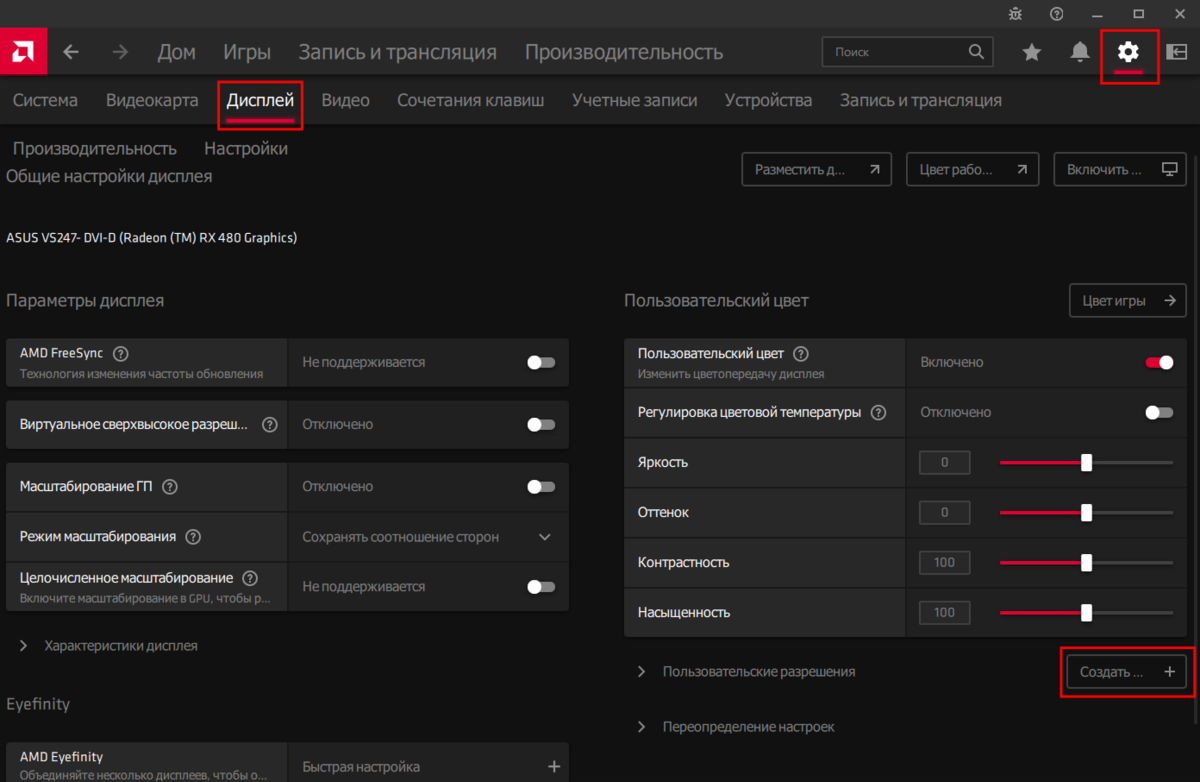Disable Пользовательский цвет switch
The image size is (1200, 782).
1159,362
